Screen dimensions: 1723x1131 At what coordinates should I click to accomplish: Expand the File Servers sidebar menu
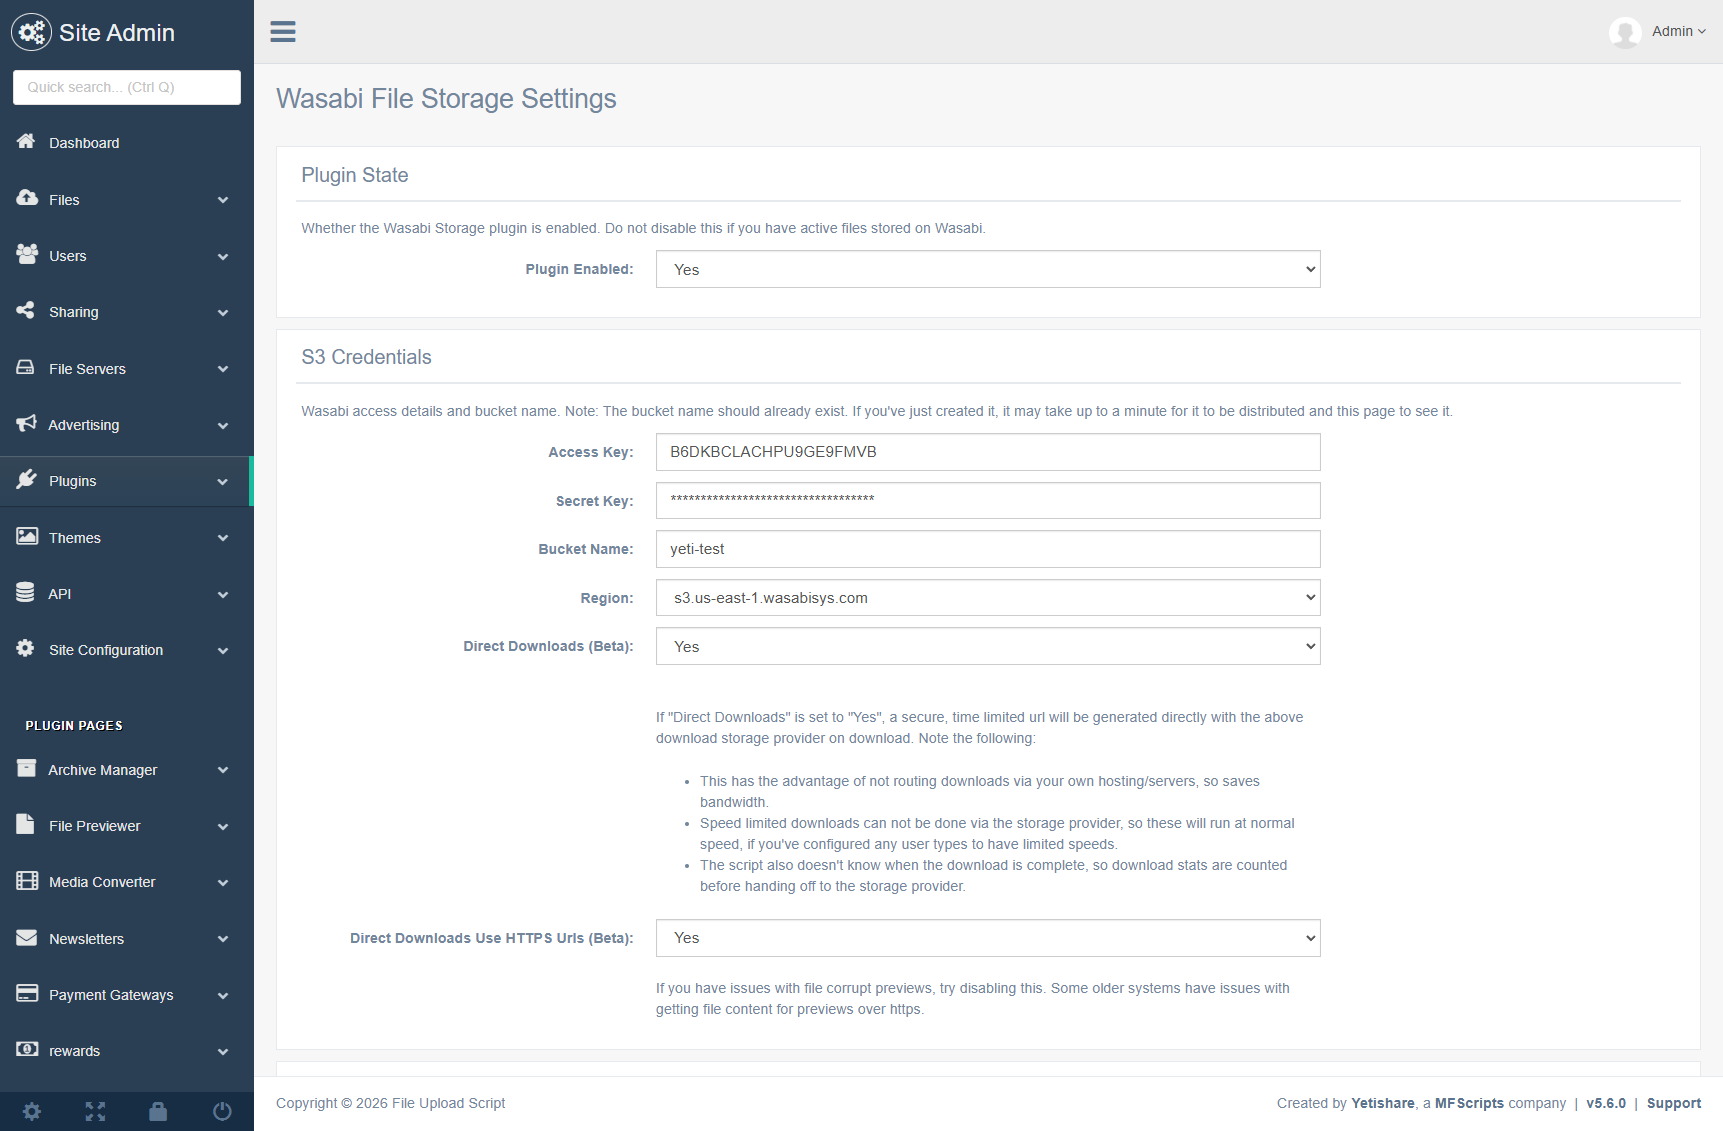125,369
